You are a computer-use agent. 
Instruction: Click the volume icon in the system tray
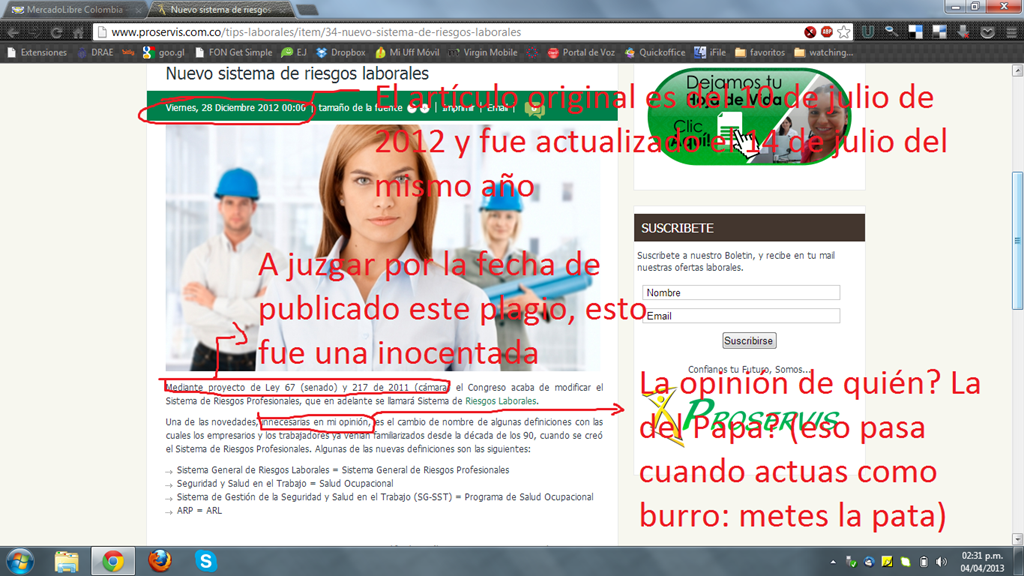(939, 560)
